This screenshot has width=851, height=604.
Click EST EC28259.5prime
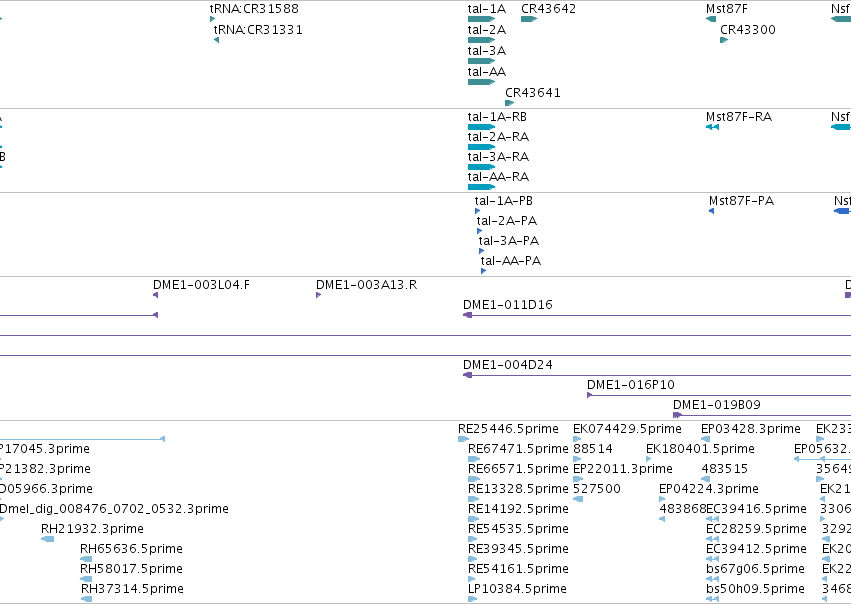coord(713,539)
